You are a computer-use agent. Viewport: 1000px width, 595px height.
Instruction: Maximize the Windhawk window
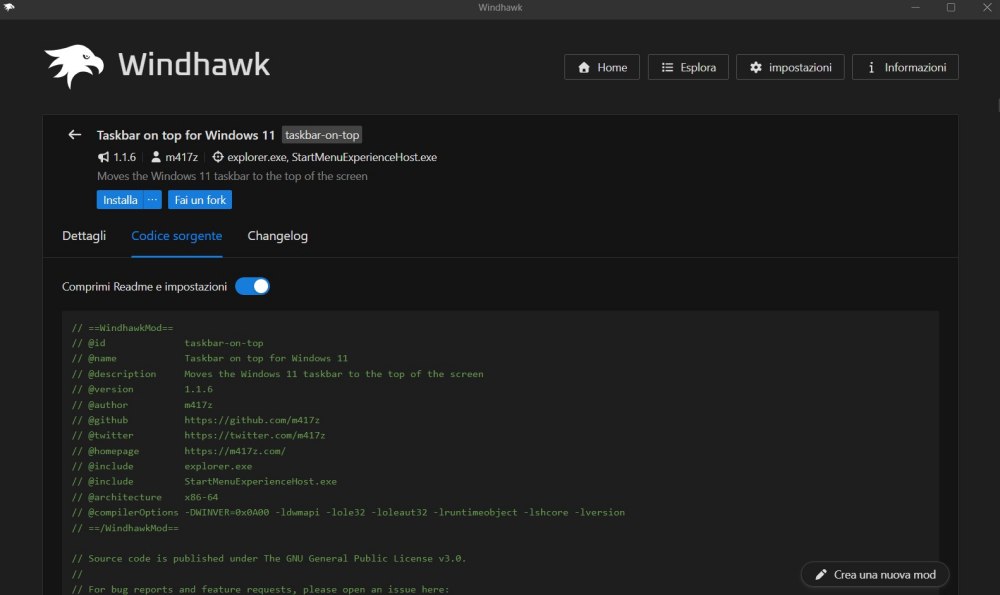[x=951, y=8]
